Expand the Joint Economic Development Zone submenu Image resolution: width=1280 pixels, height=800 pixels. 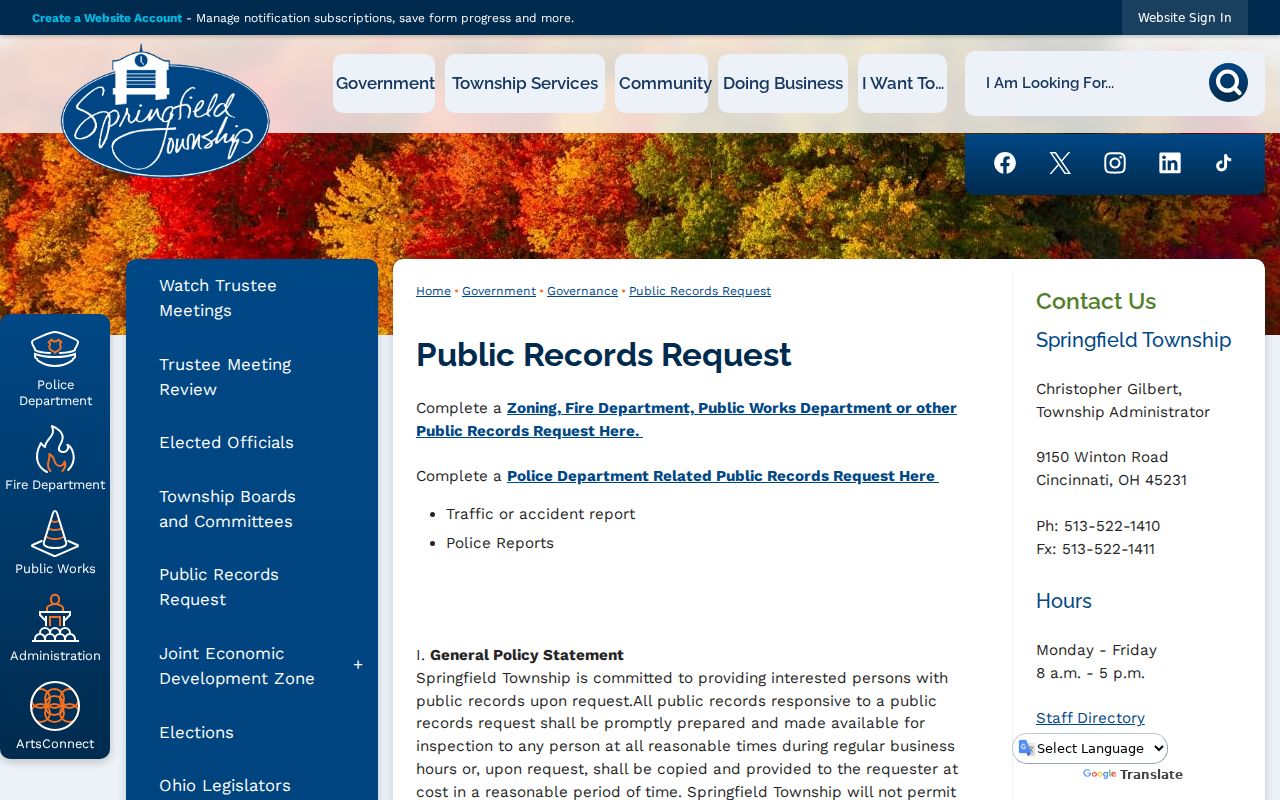tap(358, 665)
